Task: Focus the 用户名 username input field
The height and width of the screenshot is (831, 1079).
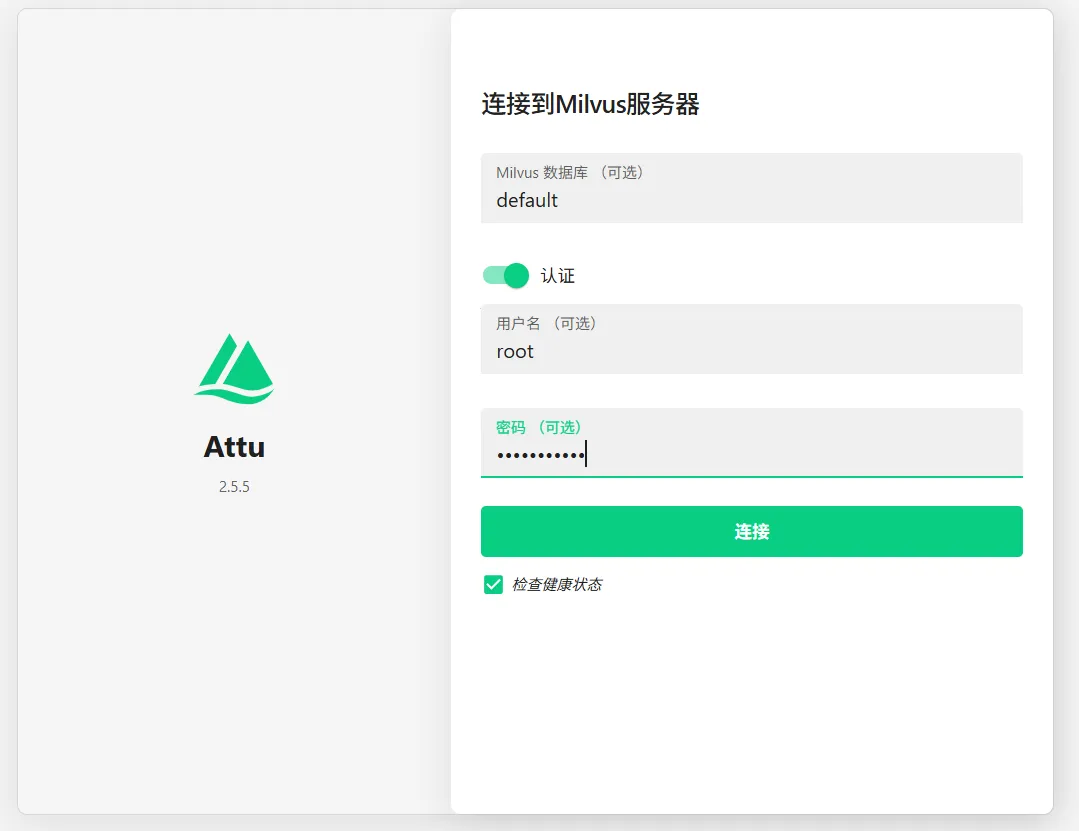Action: (x=751, y=339)
